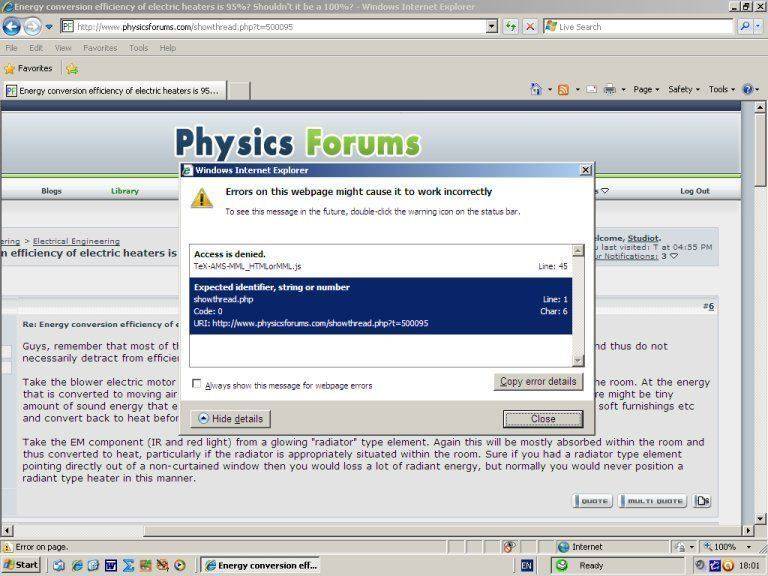Launch Microsoft Word from Quick Launch
This screenshot has width=768, height=576.
[111, 565]
